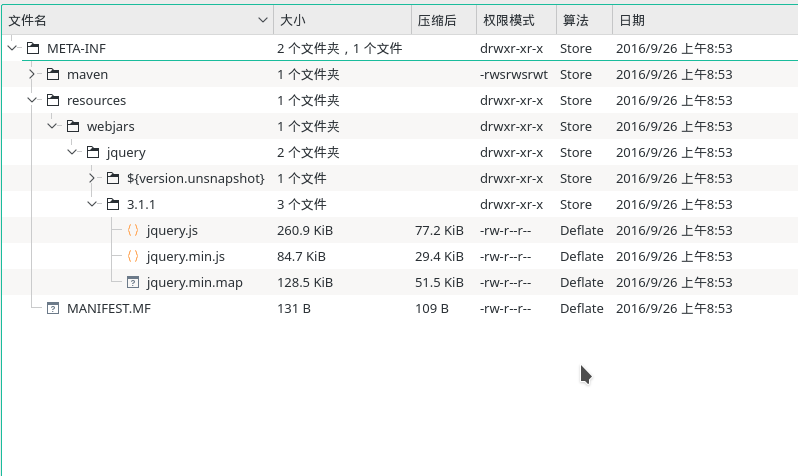The width and height of the screenshot is (798, 476).
Task: Click the date cell in META-INF row
Action: tap(674, 48)
